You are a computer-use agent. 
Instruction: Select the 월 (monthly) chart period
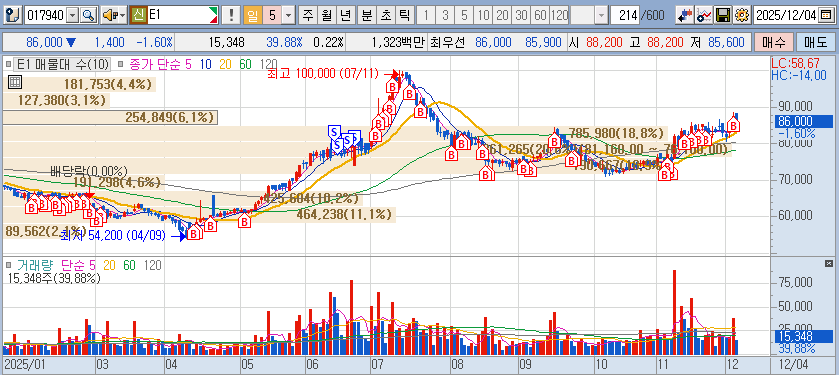[326, 15]
